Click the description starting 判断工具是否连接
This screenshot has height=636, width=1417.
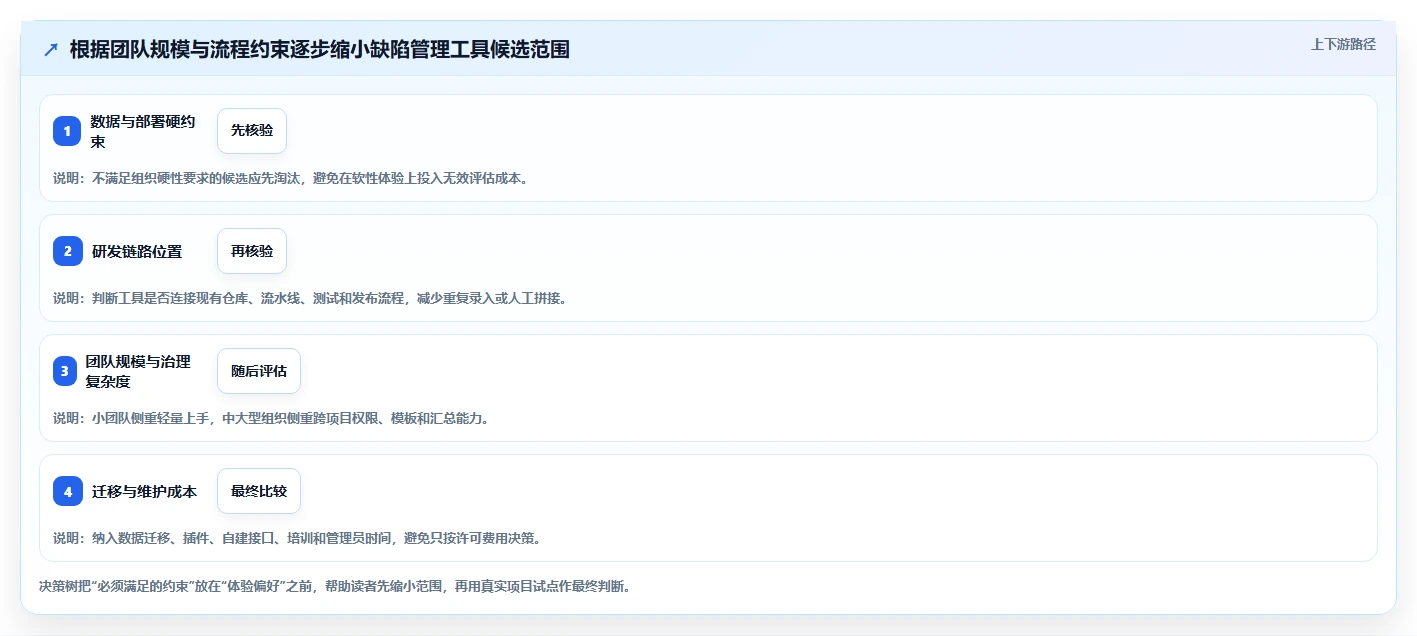point(310,298)
